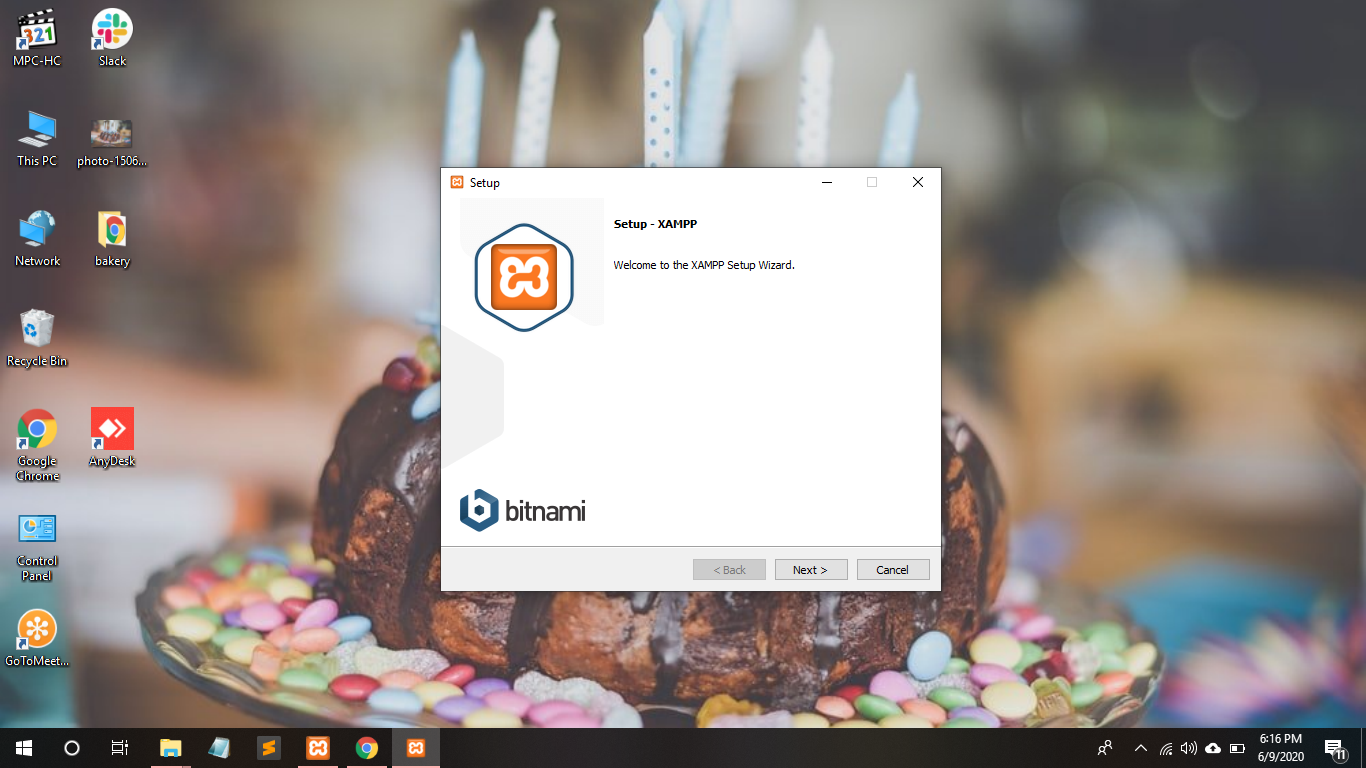Select the GoToMeeting desktop shortcut

point(37,638)
